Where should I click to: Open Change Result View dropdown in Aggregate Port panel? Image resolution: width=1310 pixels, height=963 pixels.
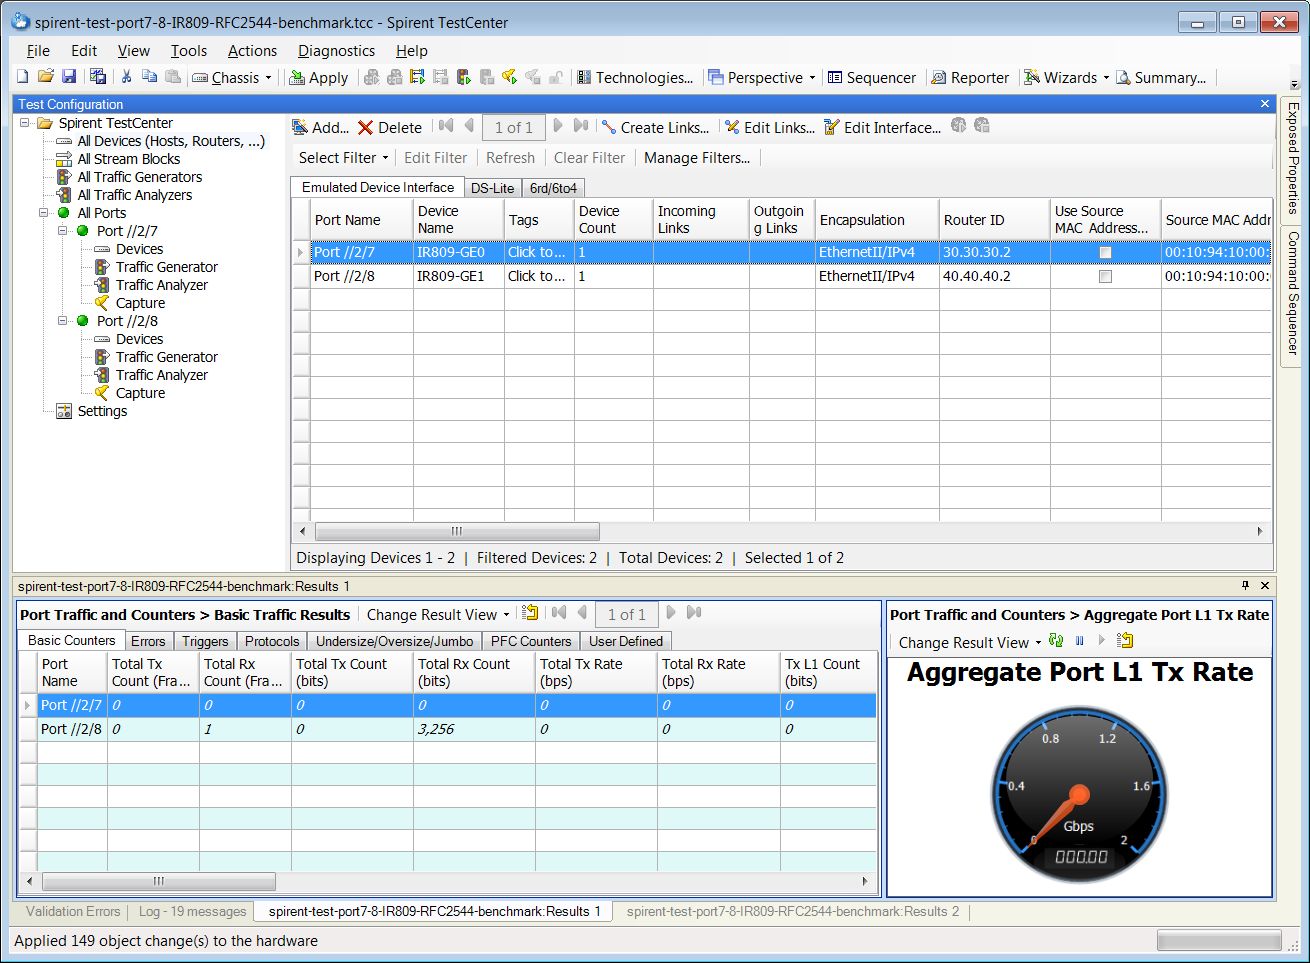pyautogui.click(x=969, y=642)
